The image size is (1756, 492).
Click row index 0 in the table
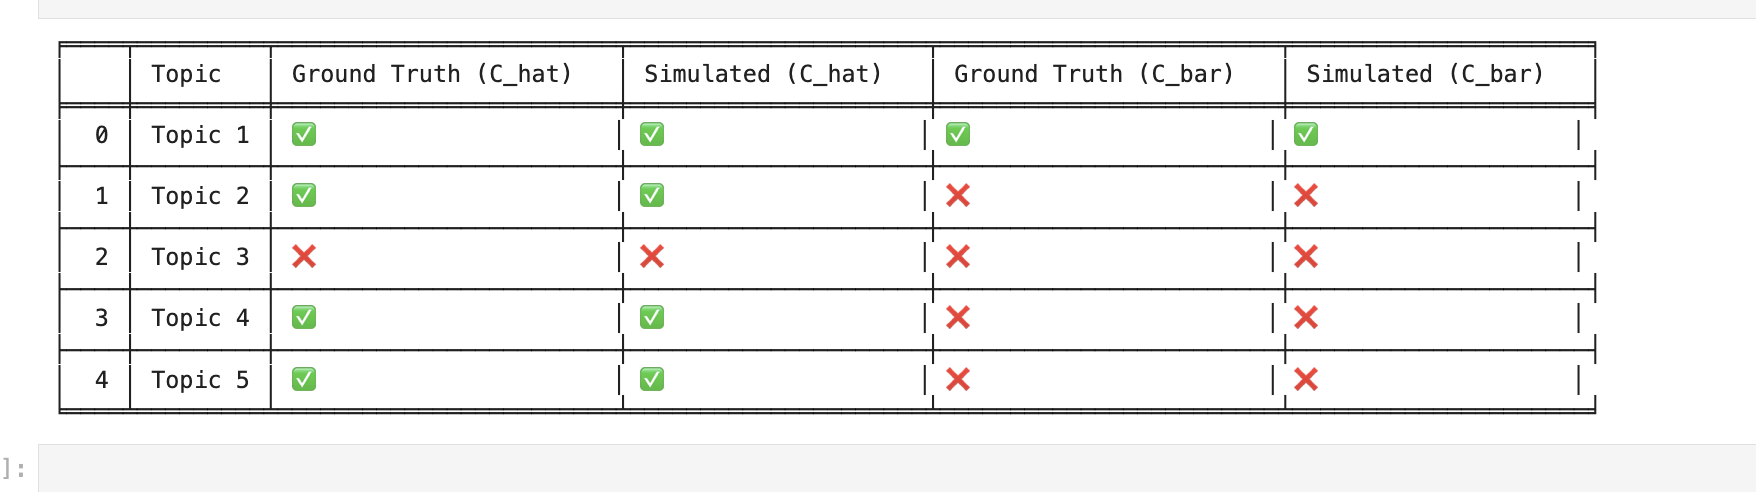[x=101, y=135]
